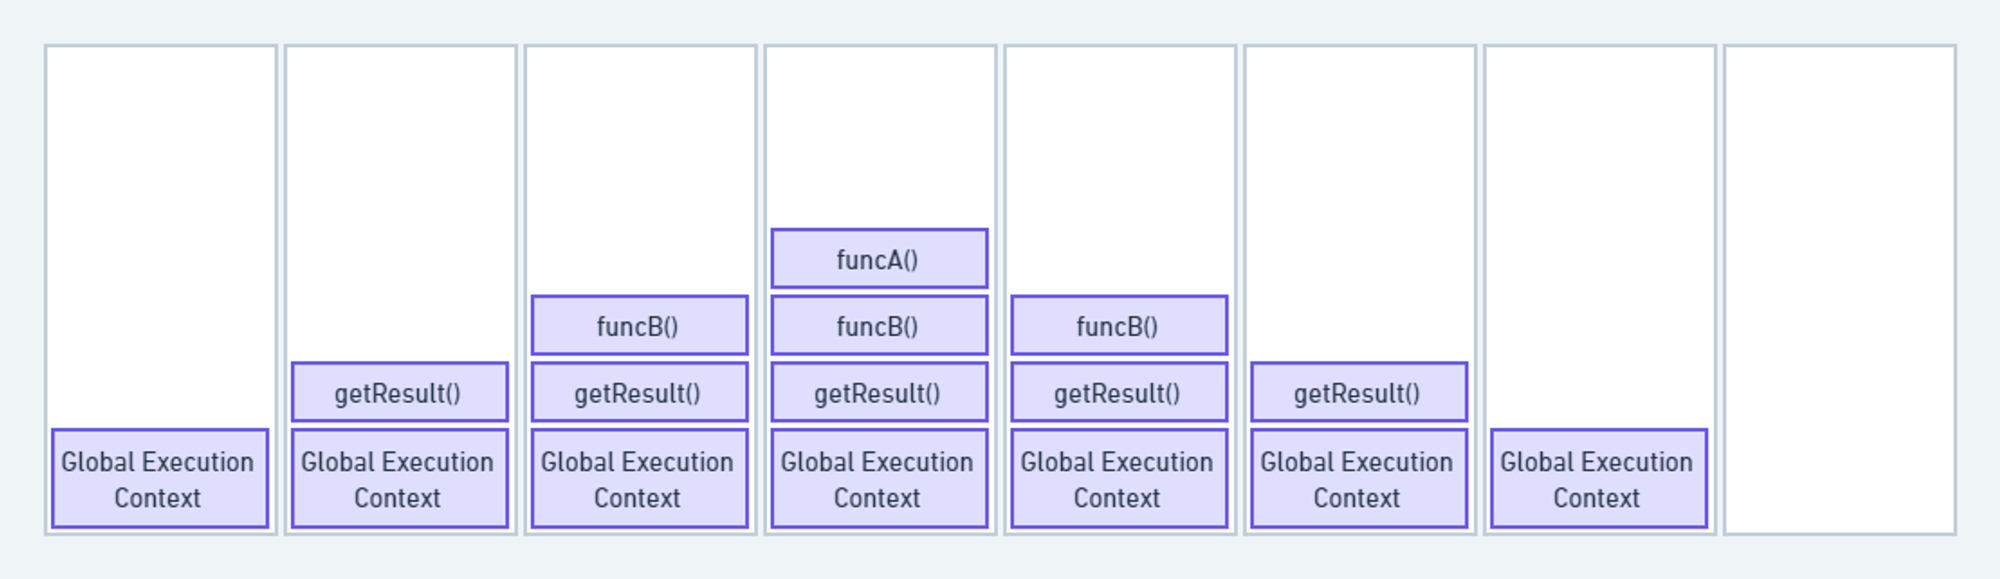Select Global Execution Context in first stack

[x=160, y=479]
